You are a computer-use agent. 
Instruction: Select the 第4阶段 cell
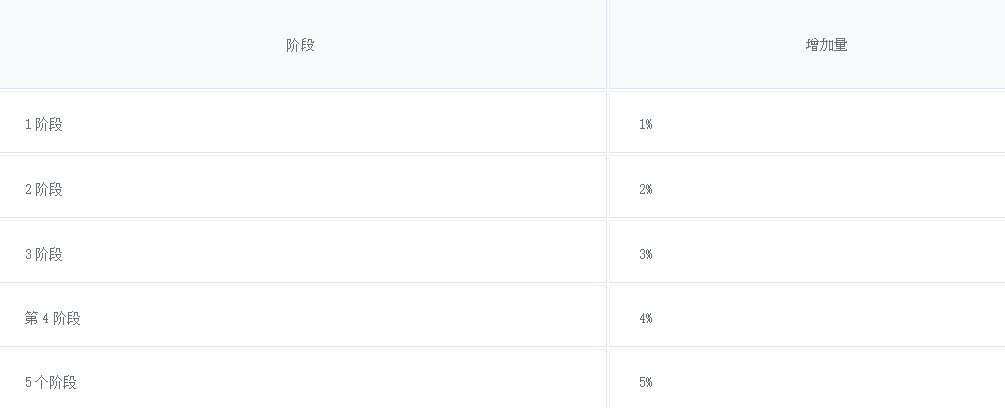[53, 318]
